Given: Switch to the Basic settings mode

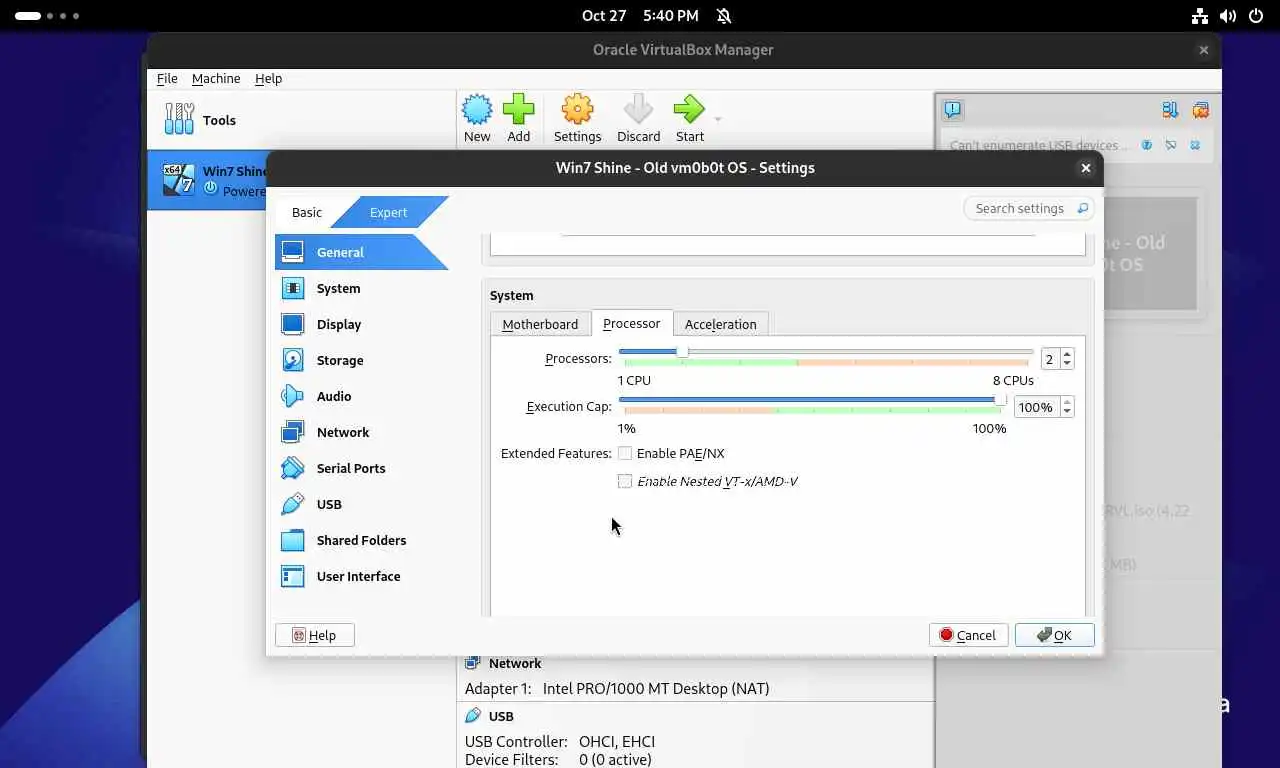Looking at the screenshot, I should (307, 212).
